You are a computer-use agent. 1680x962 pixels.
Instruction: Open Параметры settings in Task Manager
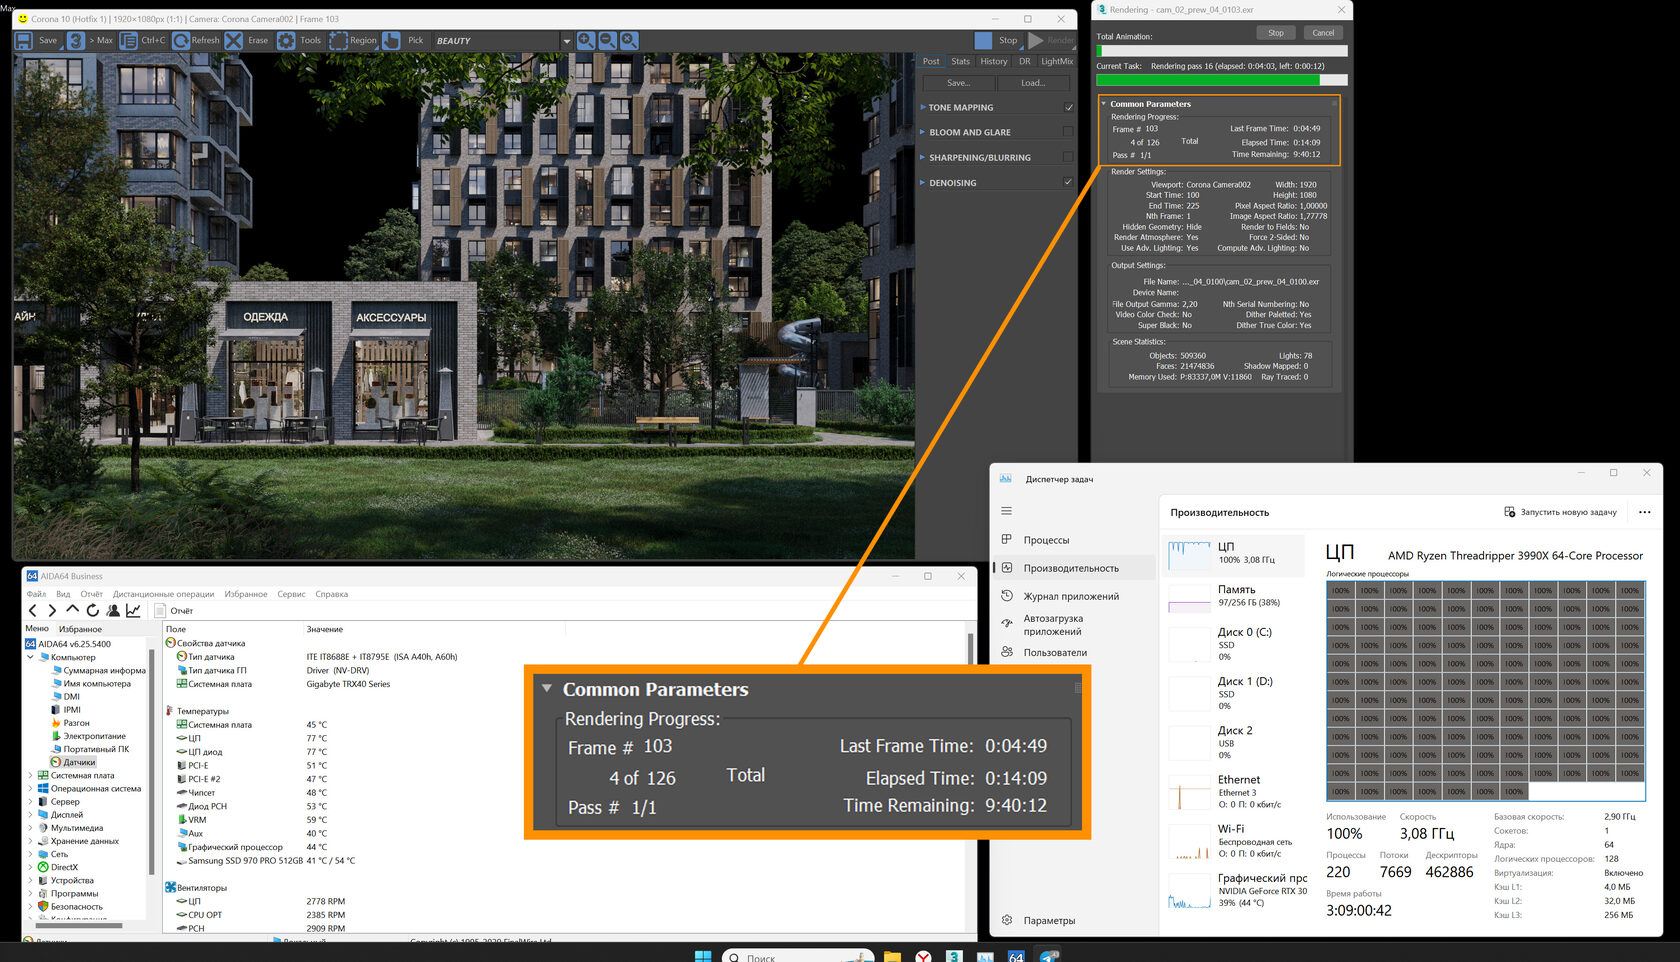pyautogui.click(x=1040, y=921)
